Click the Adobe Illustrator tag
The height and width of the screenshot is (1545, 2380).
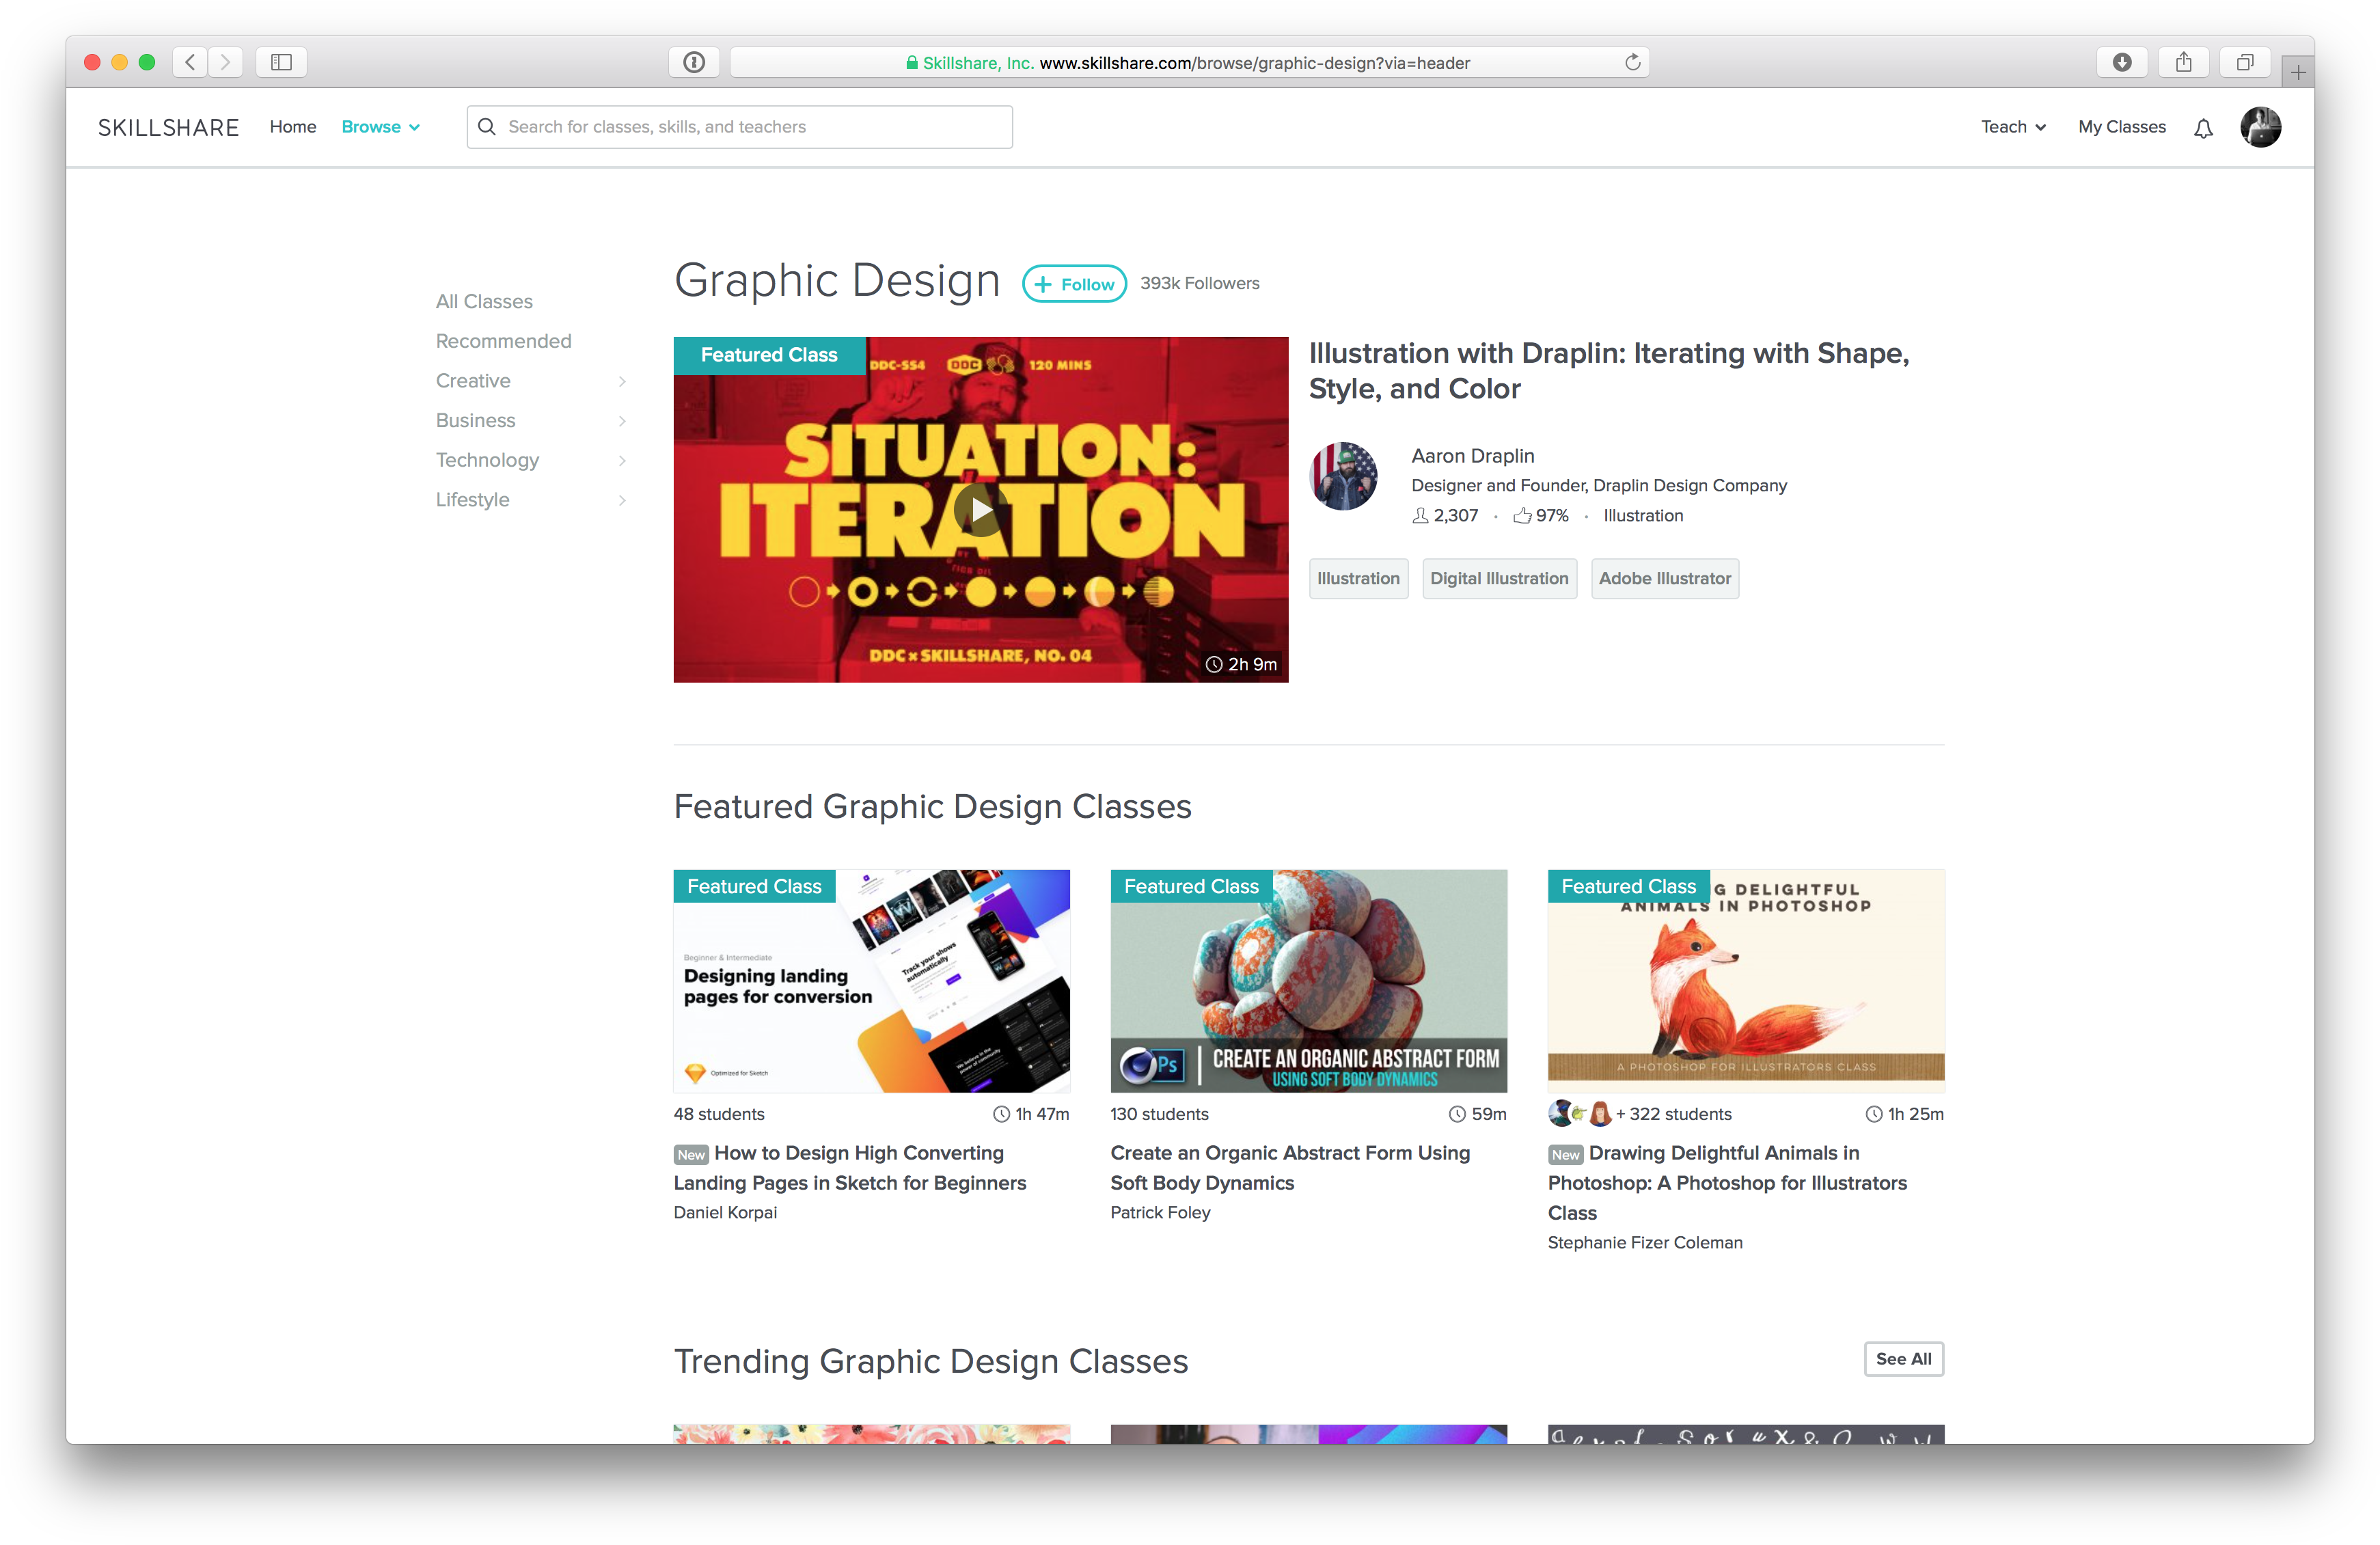1664,579
